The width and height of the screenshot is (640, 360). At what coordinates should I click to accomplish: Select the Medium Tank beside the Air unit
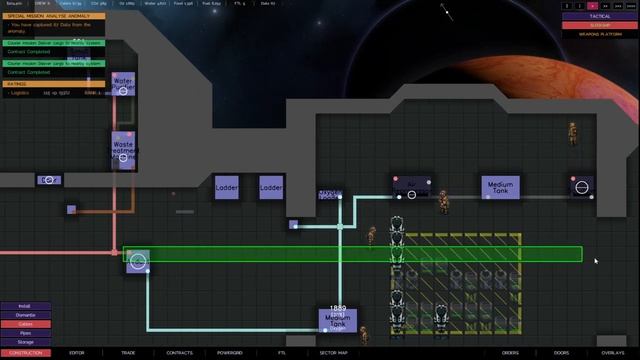tap(500, 187)
